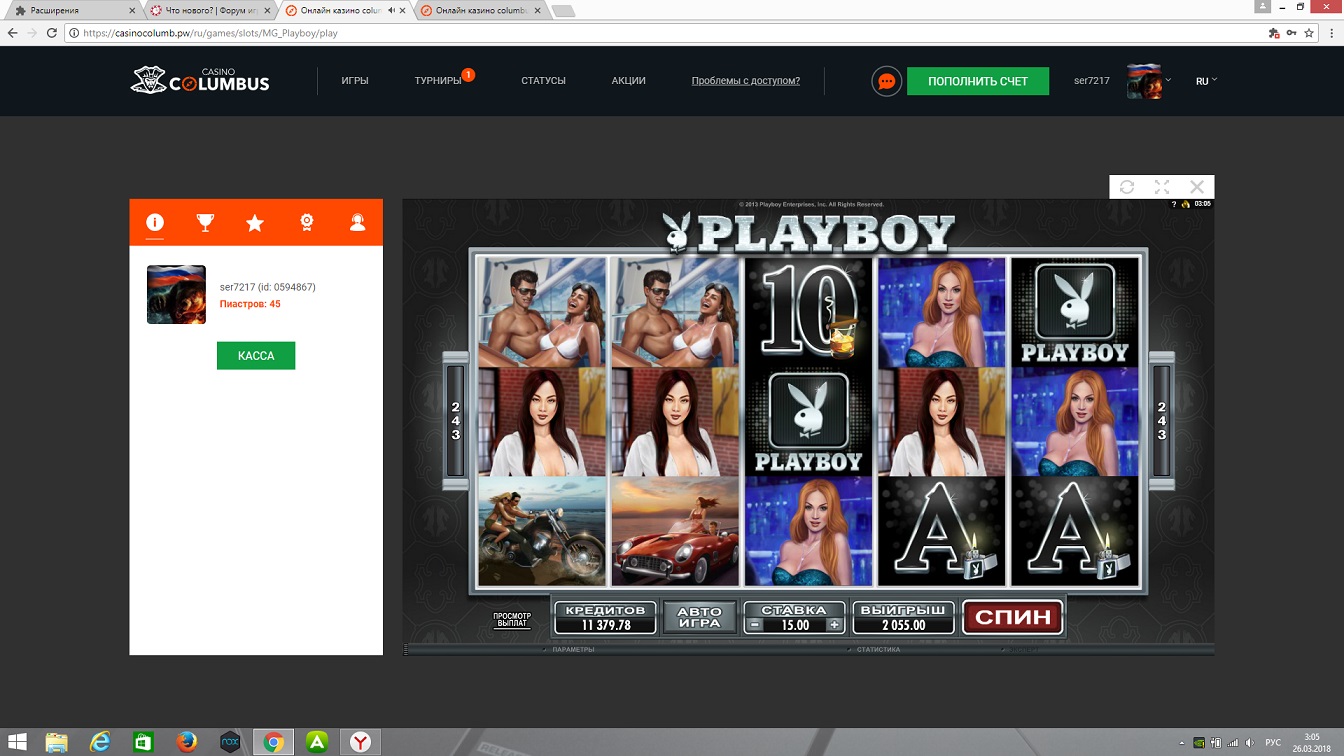Click the ser7217 username in header
Viewport: 1344px width, 756px height.
1092,81
